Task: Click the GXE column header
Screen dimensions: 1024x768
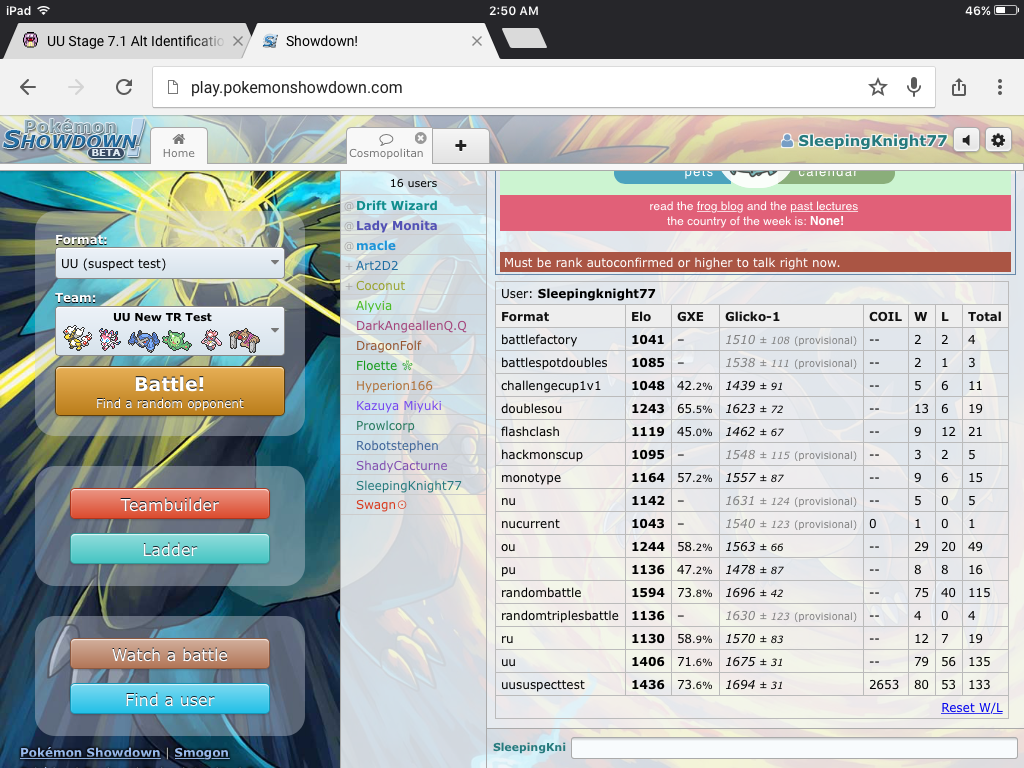Action: pyautogui.click(x=690, y=317)
